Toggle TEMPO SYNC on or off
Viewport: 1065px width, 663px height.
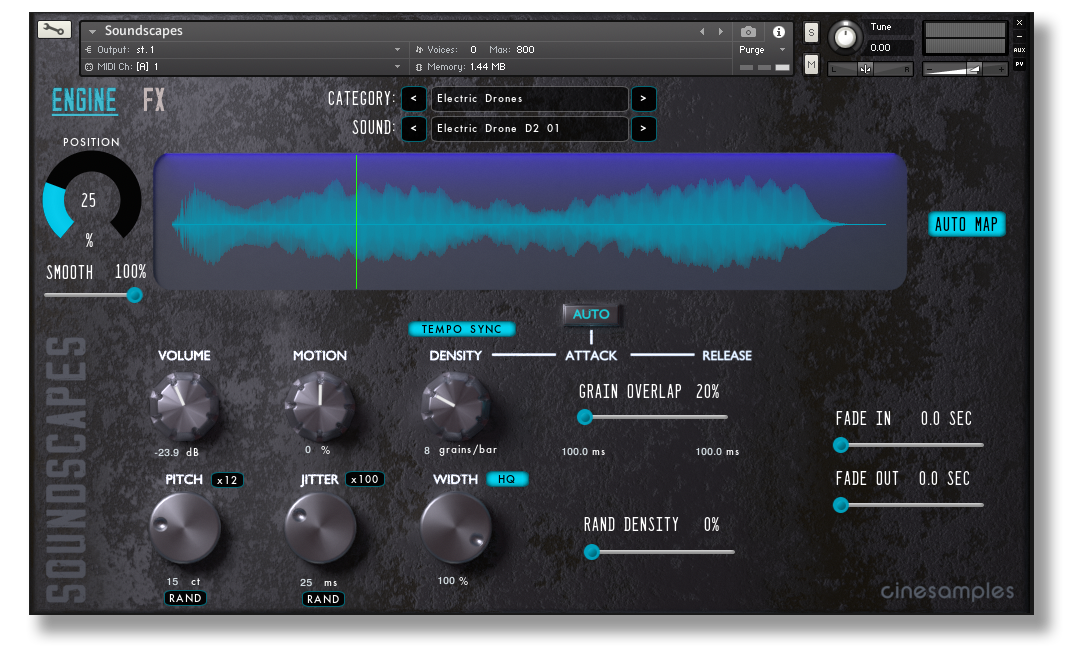(x=462, y=329)
